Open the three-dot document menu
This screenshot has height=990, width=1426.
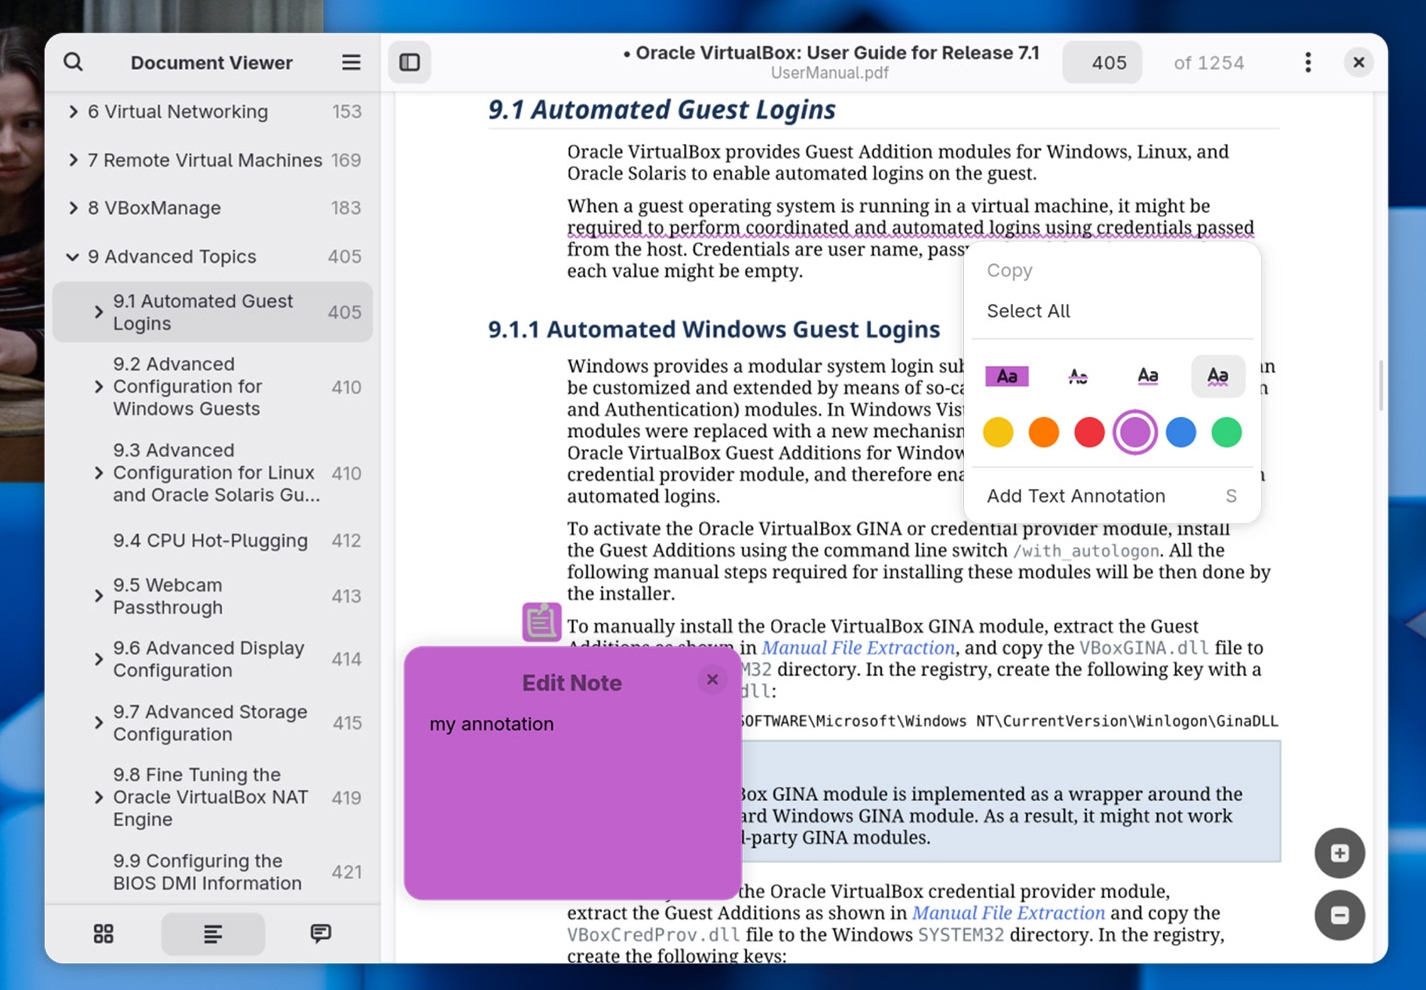point(1308,62)
